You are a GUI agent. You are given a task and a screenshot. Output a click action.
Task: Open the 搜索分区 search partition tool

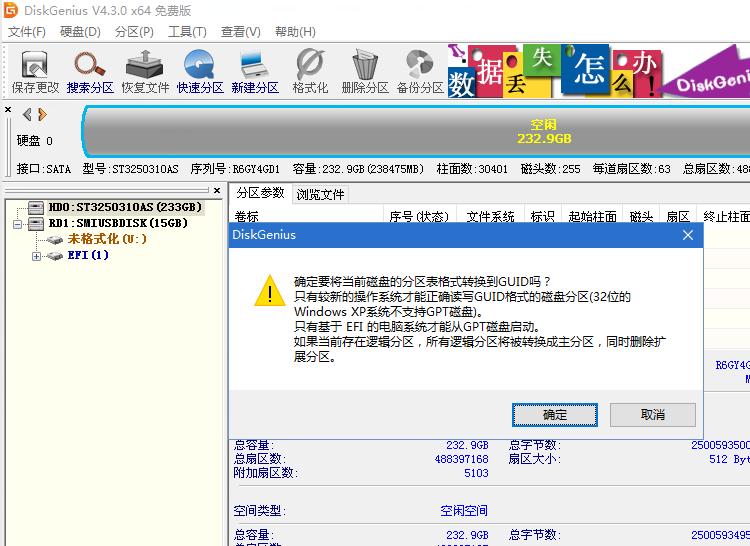90,72
